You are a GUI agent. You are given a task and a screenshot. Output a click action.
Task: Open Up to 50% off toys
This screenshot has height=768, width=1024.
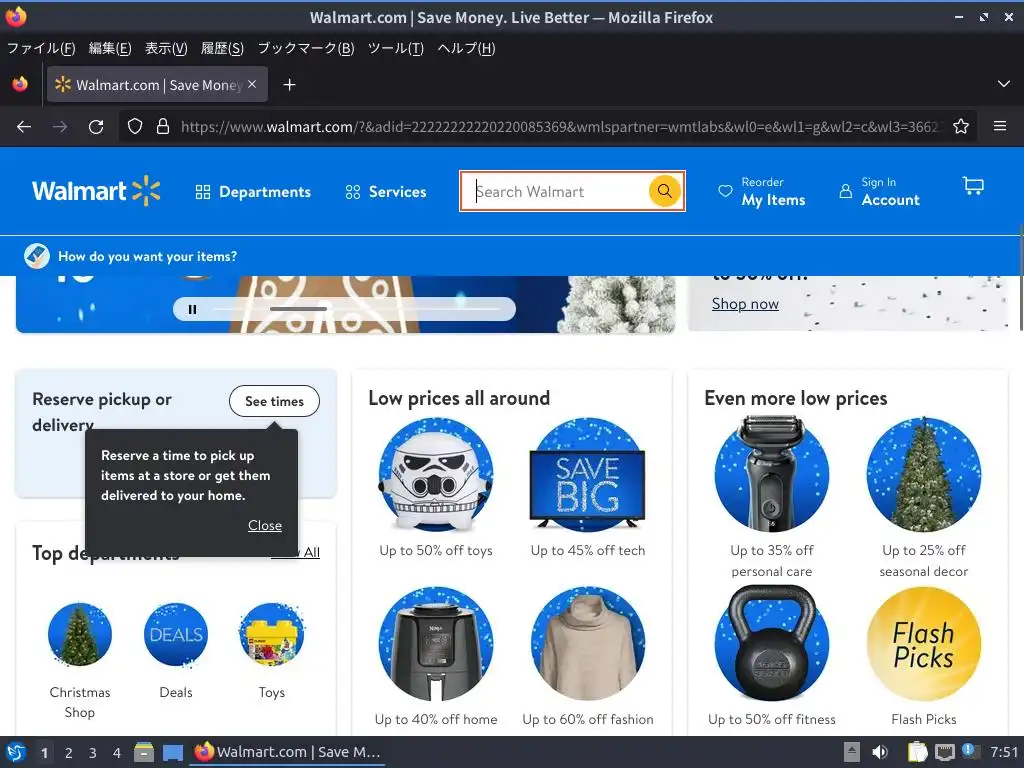coord(436,488)
